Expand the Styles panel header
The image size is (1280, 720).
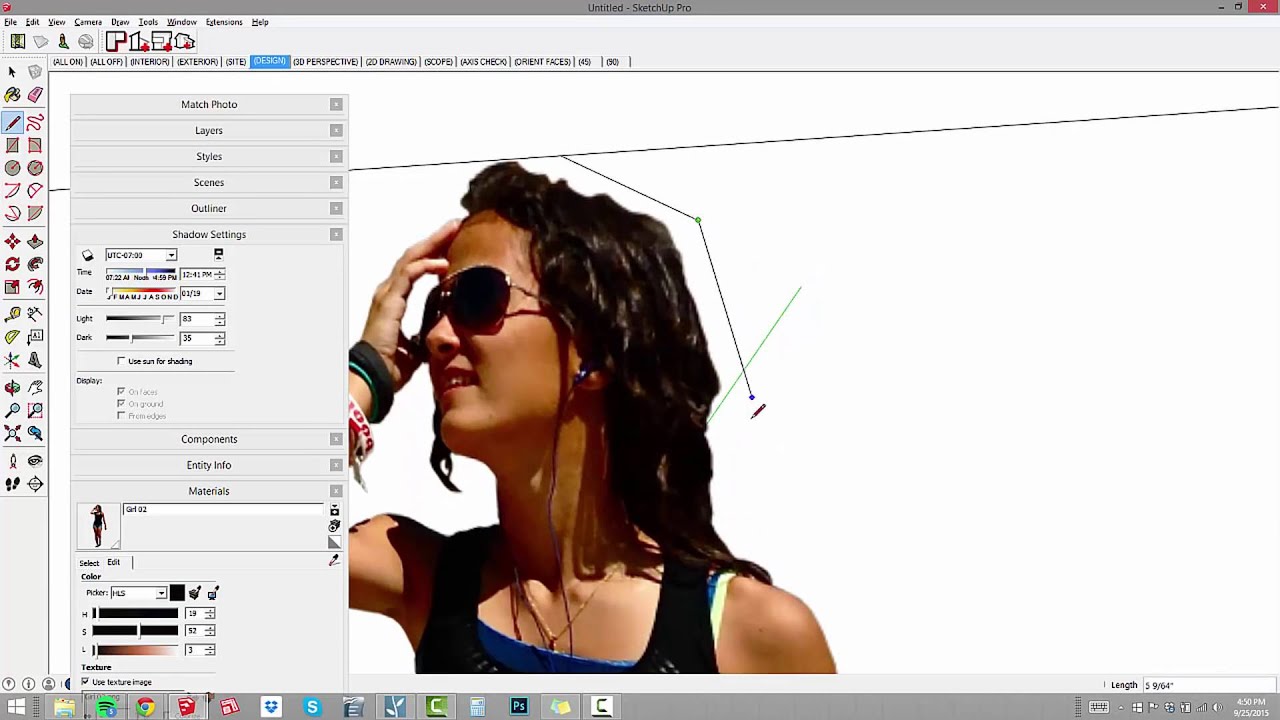coord(209,156)
